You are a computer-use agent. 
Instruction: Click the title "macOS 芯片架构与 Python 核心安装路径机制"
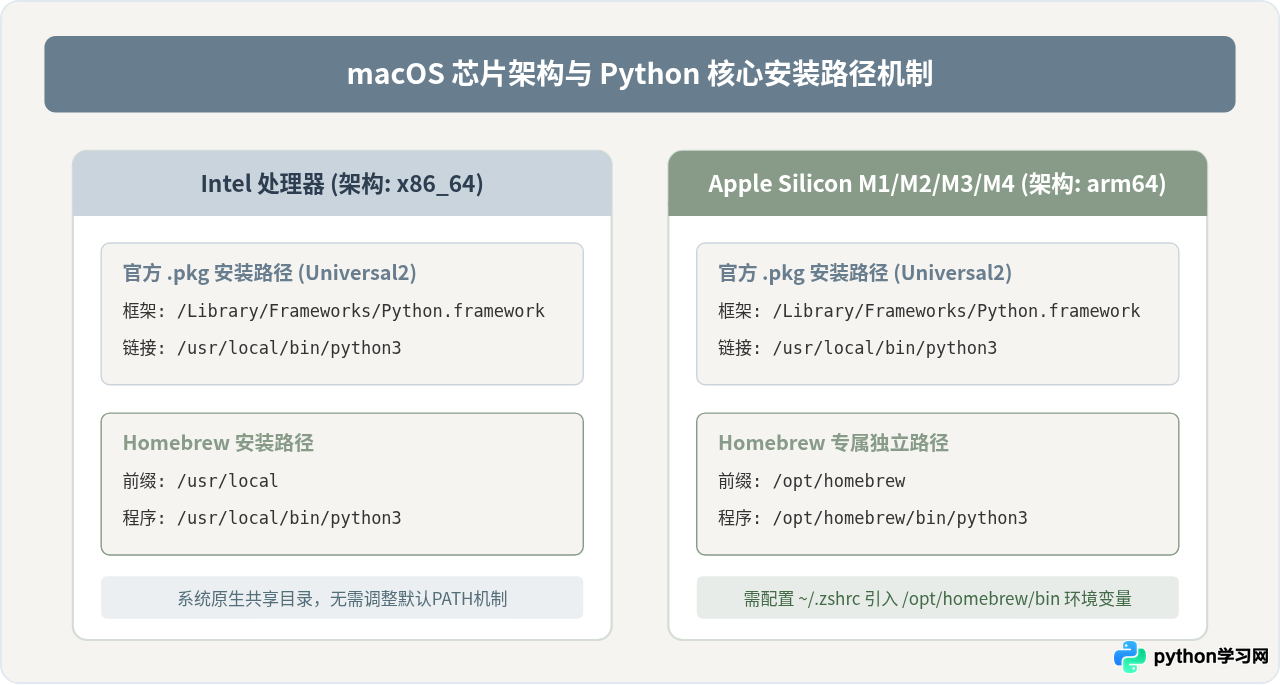(640, 75)
